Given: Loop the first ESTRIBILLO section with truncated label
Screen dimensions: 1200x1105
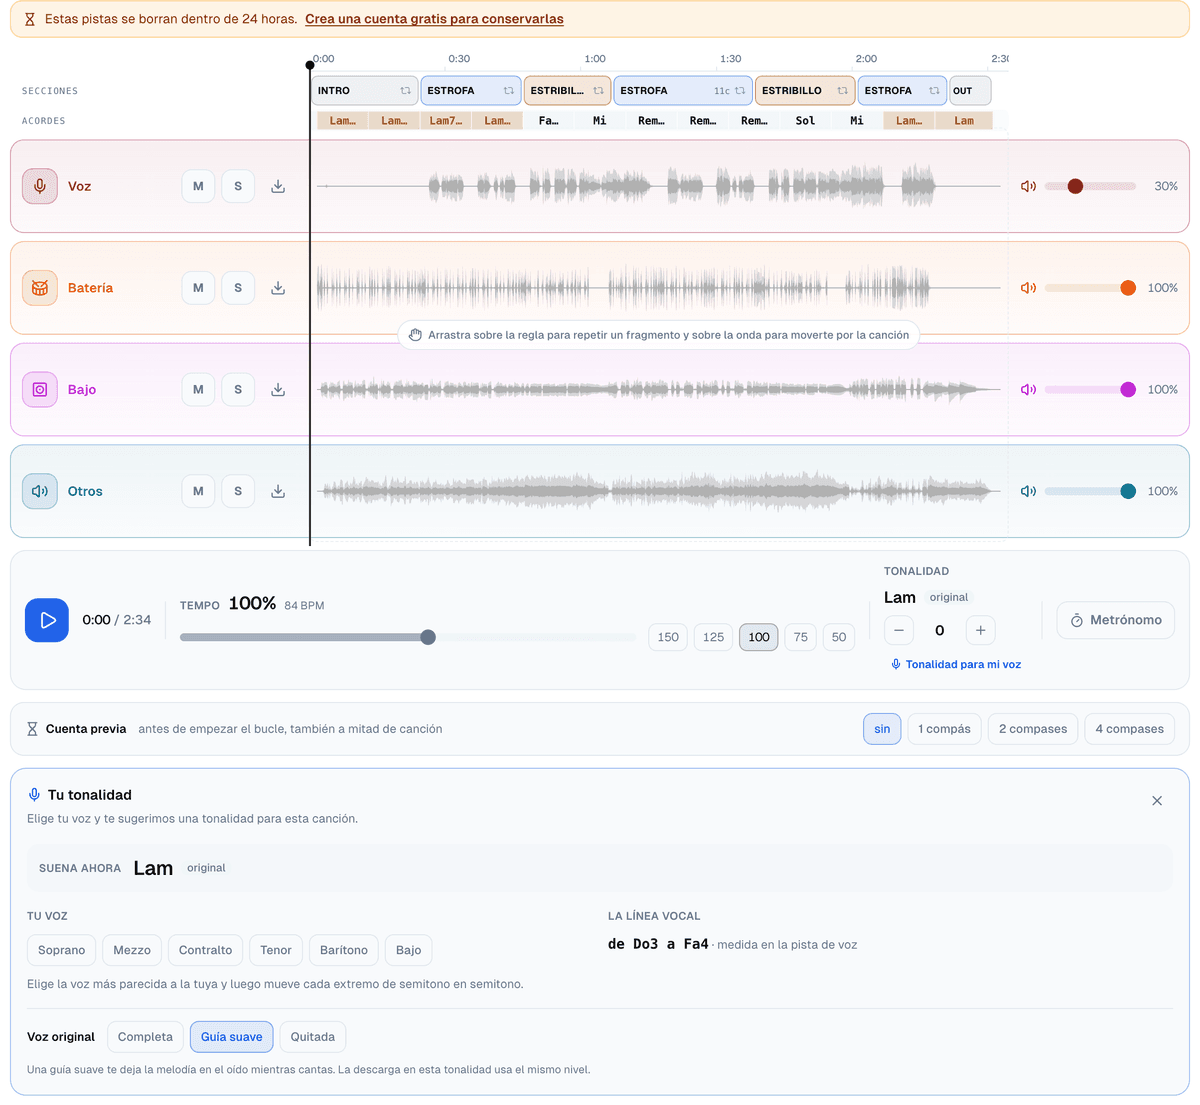Looking at the screenshot, I should coord(598,91).
